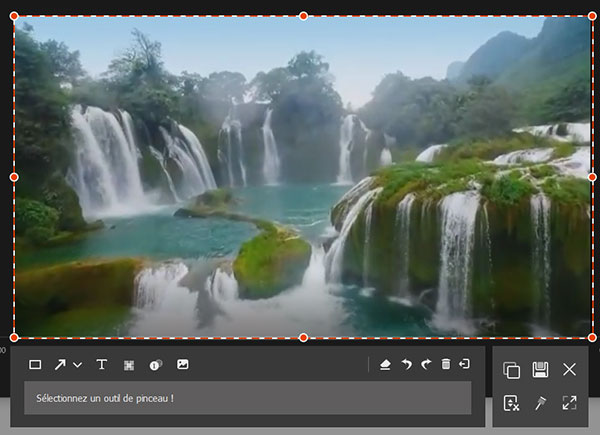Select the Text tool

(x=101, y=365)
